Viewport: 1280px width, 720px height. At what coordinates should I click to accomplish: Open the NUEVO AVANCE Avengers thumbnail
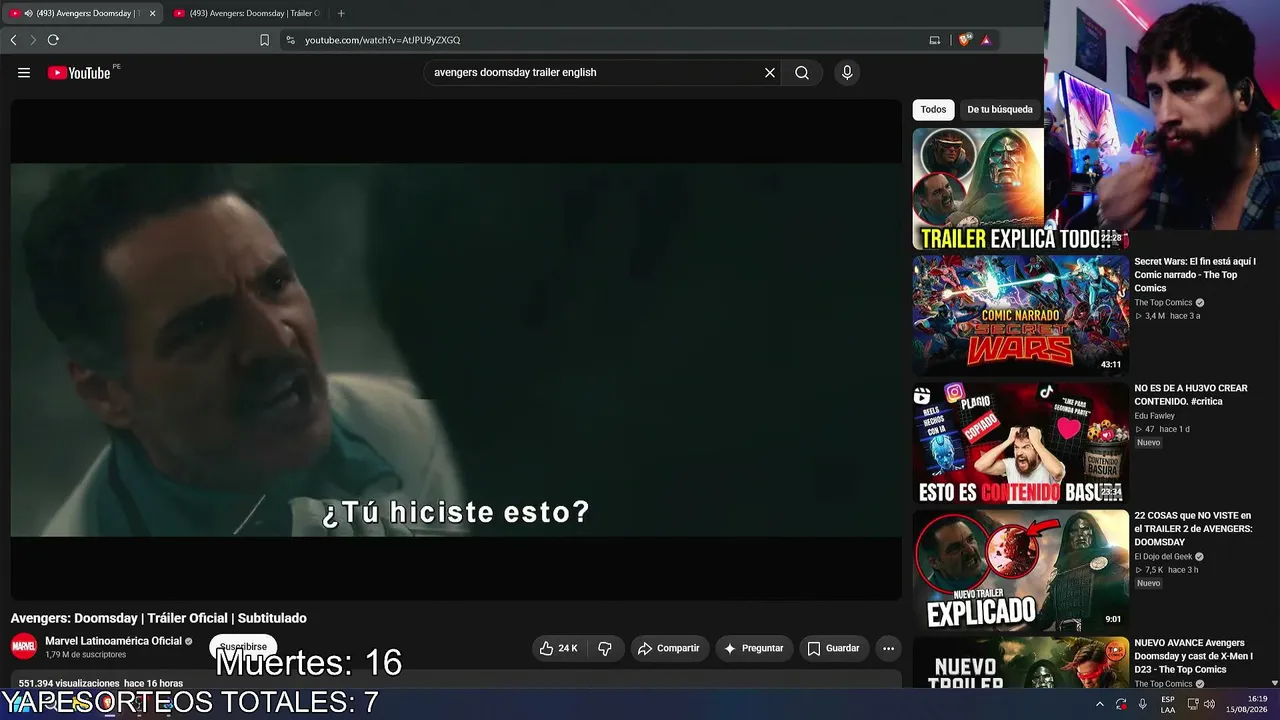tap(1020, 662)
